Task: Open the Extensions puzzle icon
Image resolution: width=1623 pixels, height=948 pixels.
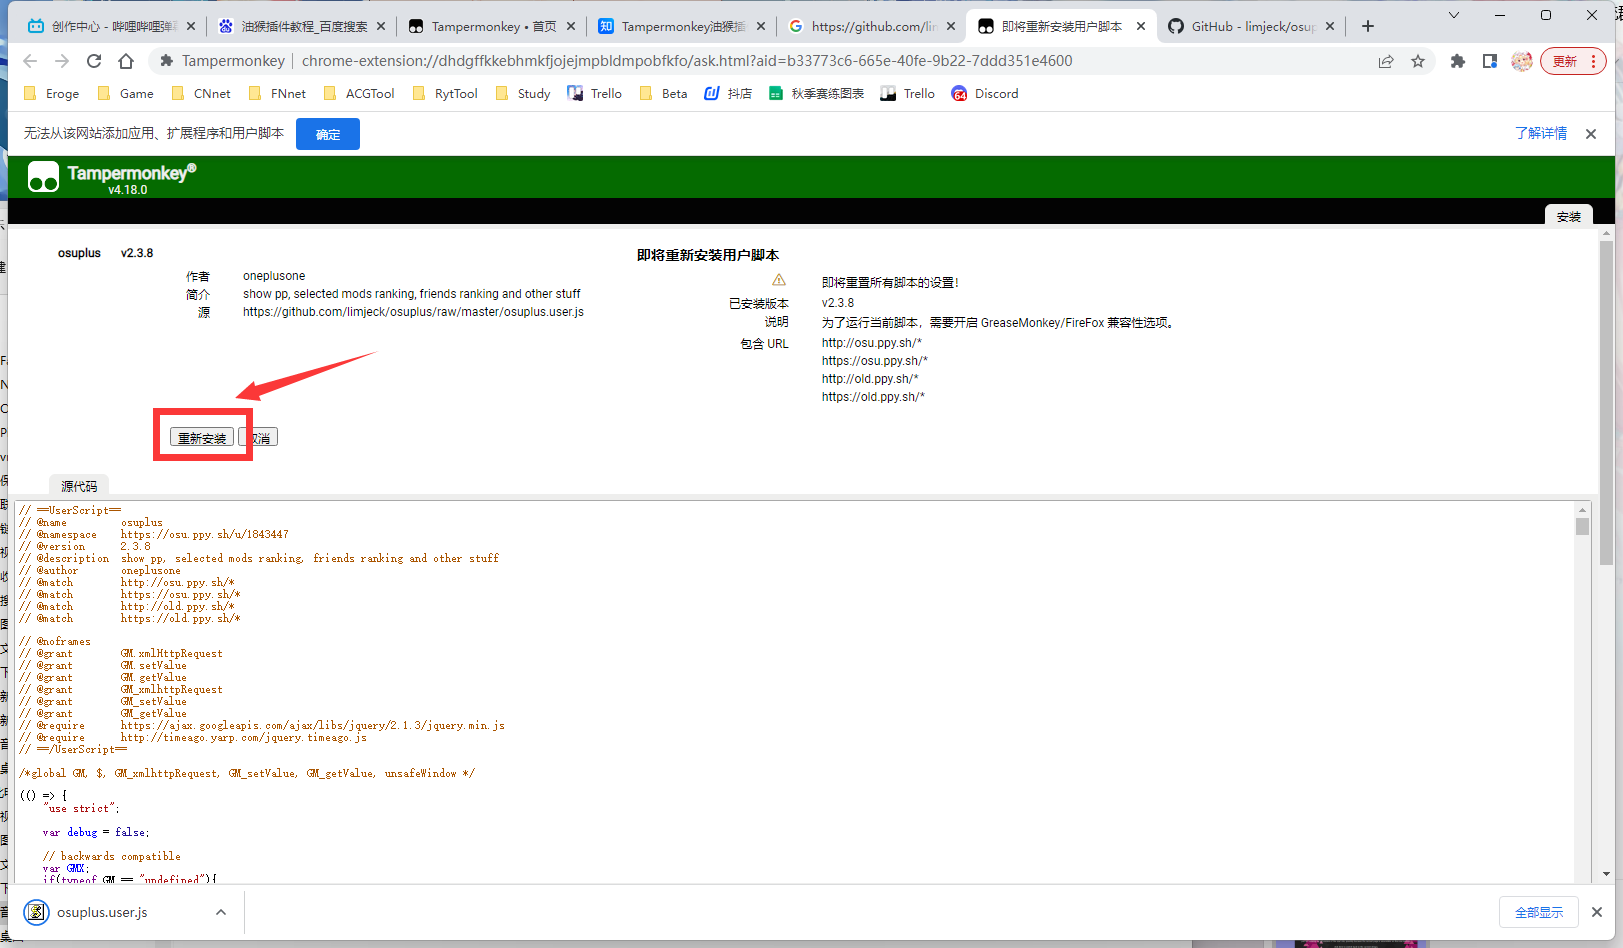Action: [1458, 61]
